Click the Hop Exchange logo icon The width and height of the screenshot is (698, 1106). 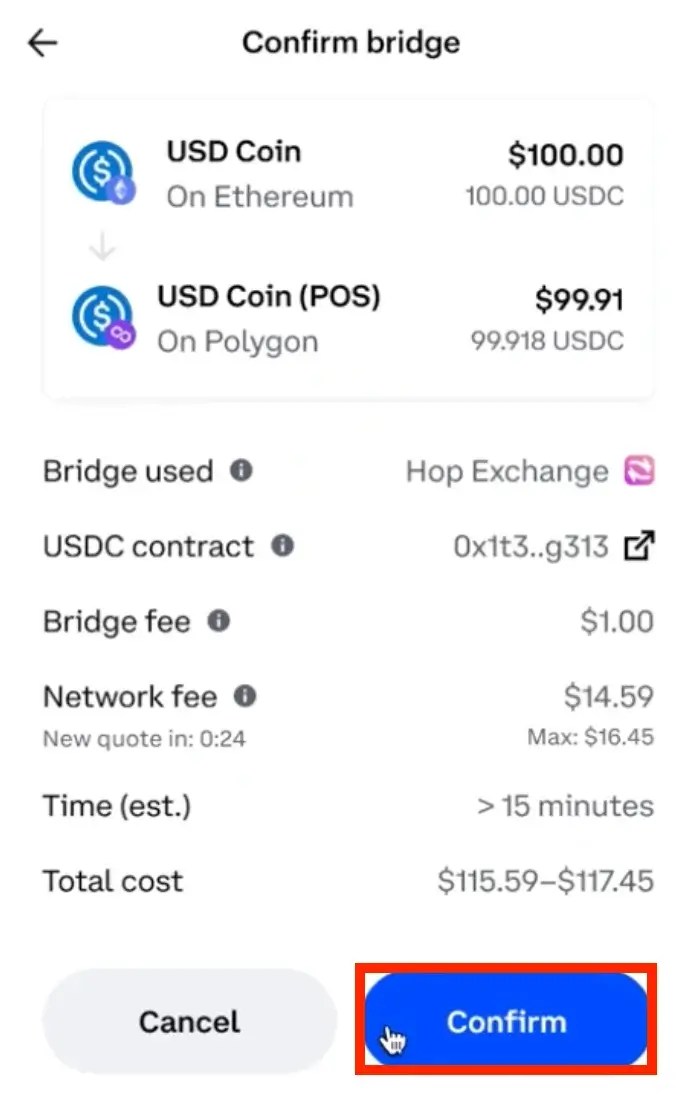(639, 471)
